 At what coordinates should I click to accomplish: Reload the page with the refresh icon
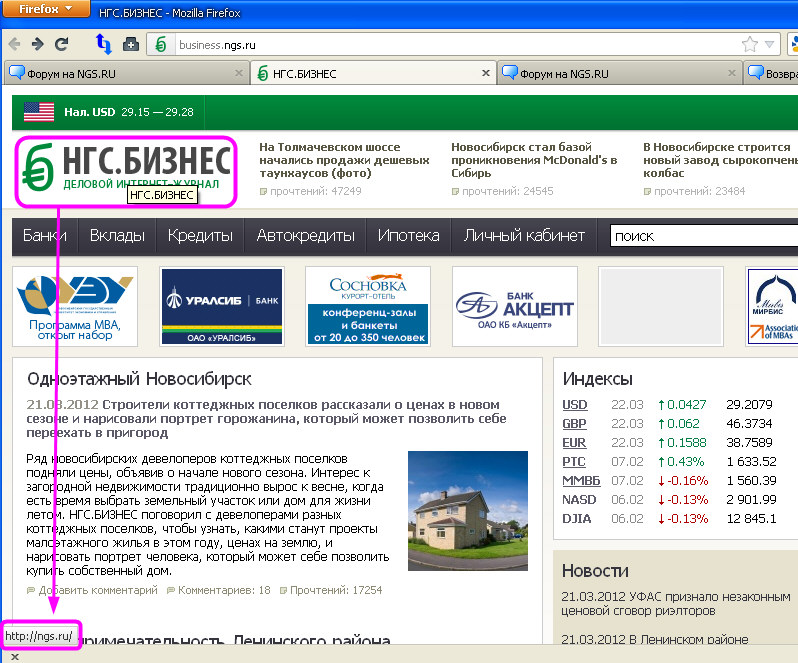pyautogui.click(x=62, y=44)
